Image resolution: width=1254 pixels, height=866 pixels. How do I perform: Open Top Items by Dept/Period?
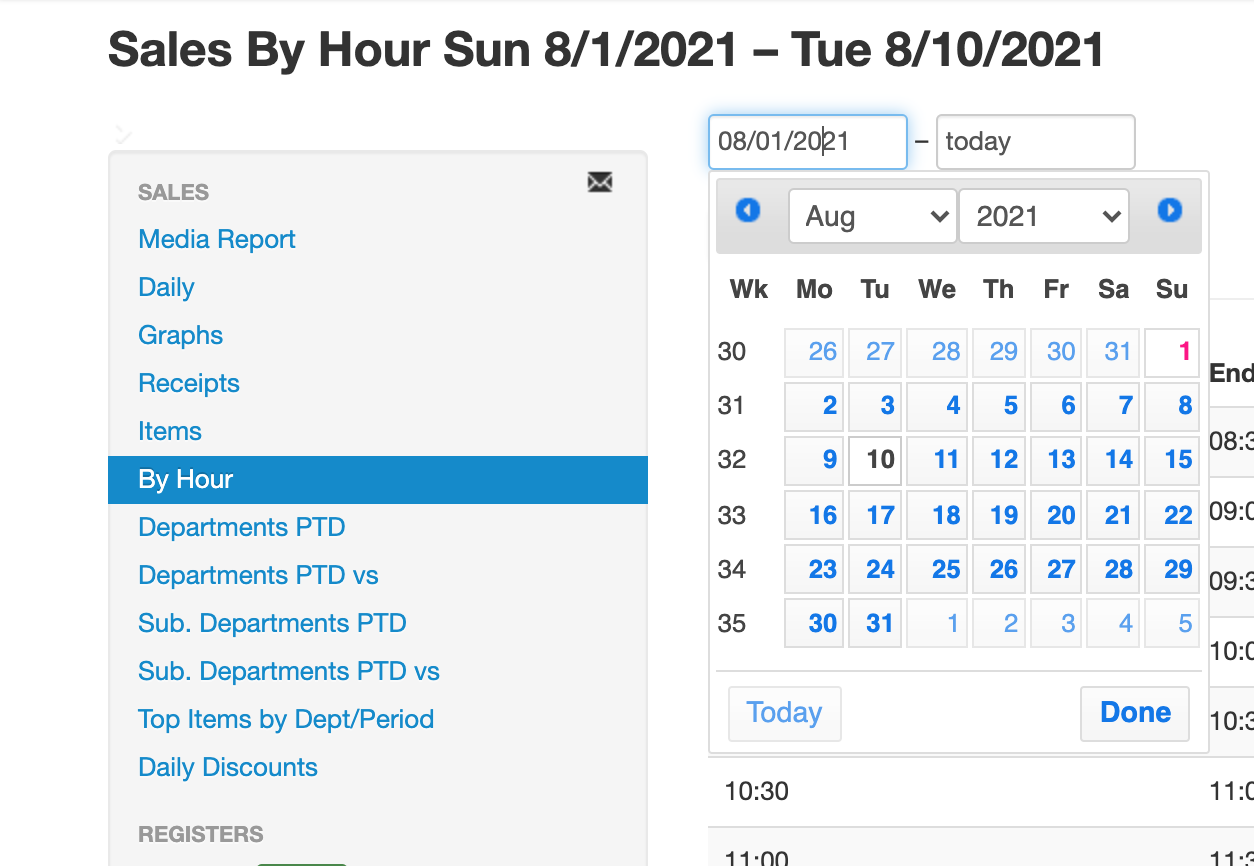[x=286, y=719]
